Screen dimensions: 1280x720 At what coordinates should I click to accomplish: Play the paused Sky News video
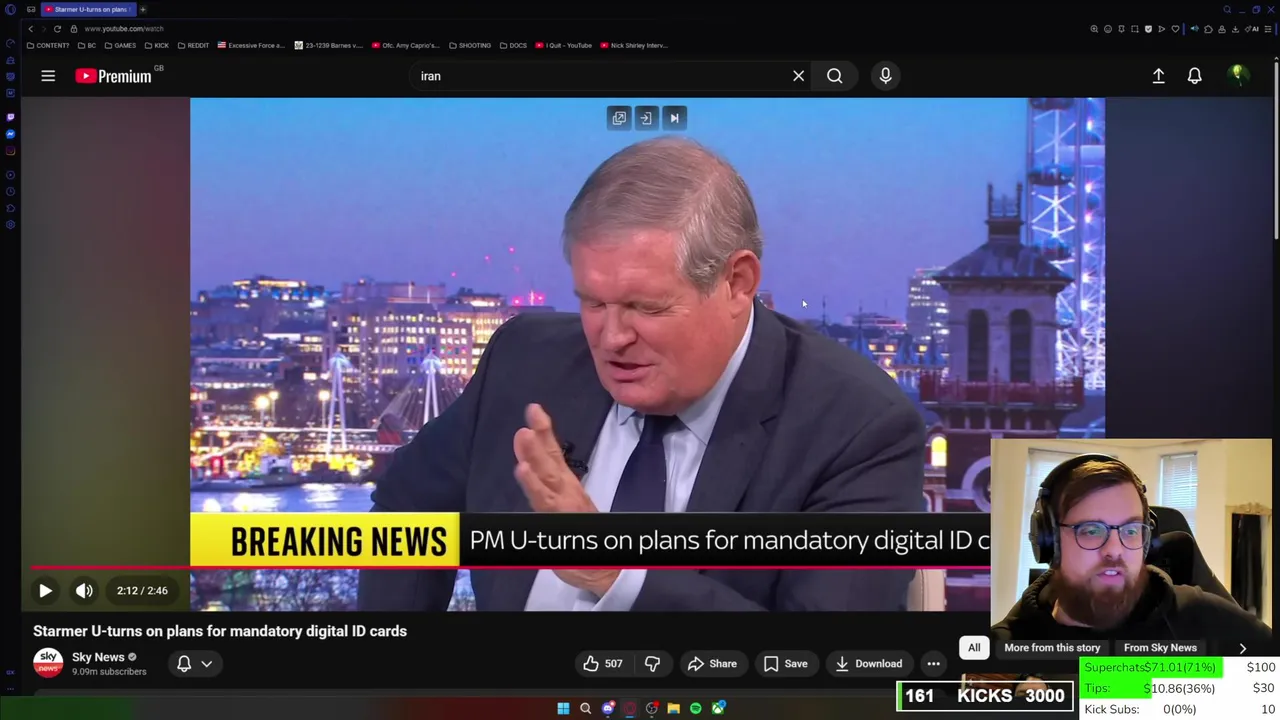coord(45,591)
